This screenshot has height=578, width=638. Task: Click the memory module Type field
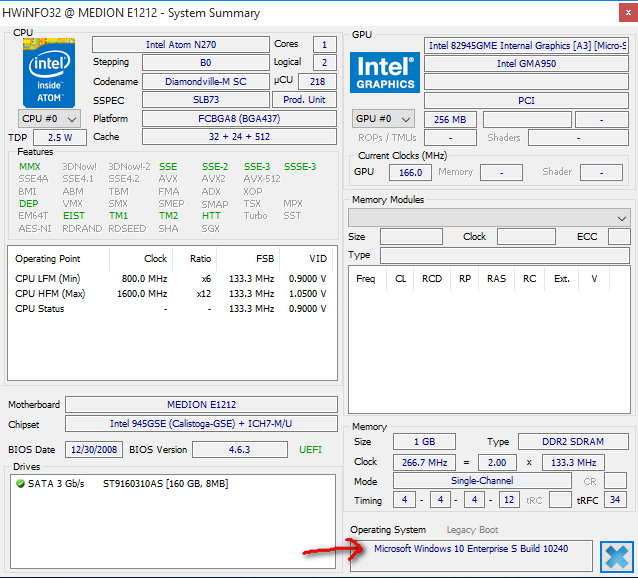tap(505, 255)
